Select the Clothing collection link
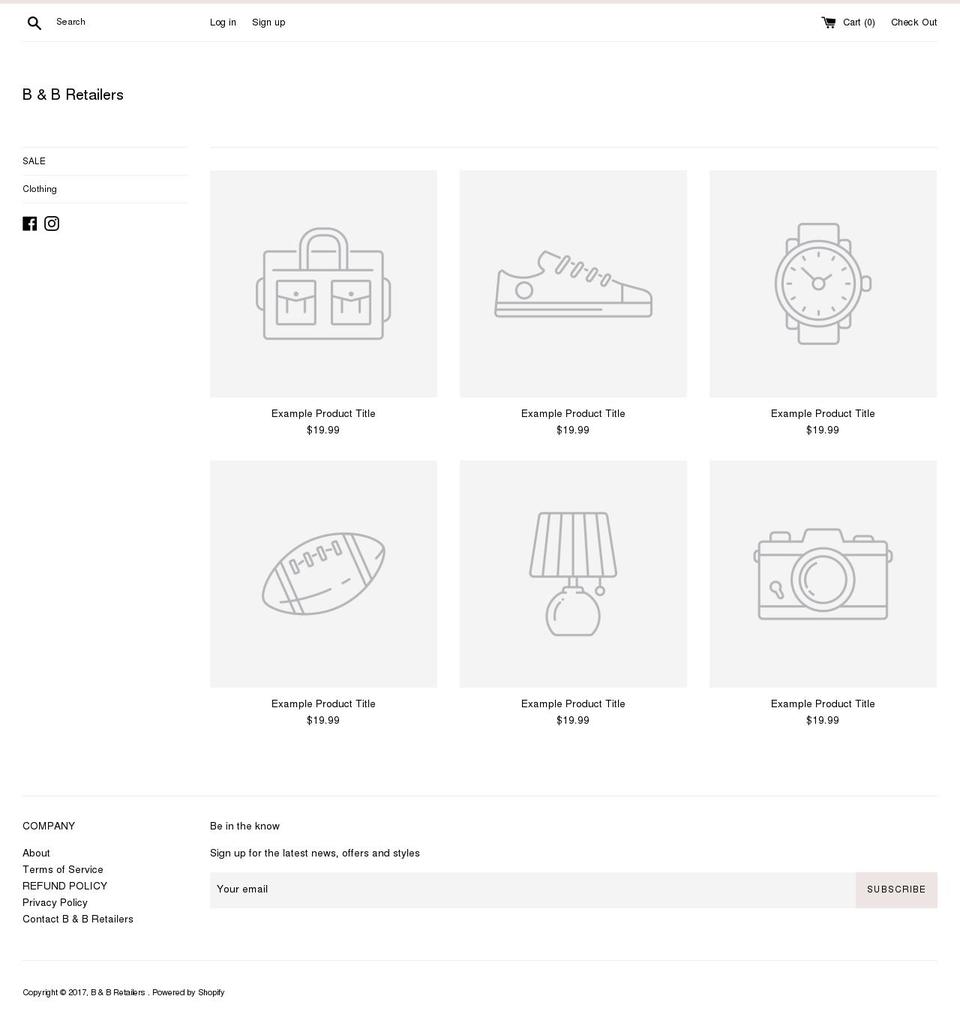Image resolution: width=960 pixels, height=1023 pixels. coord(40,189)
